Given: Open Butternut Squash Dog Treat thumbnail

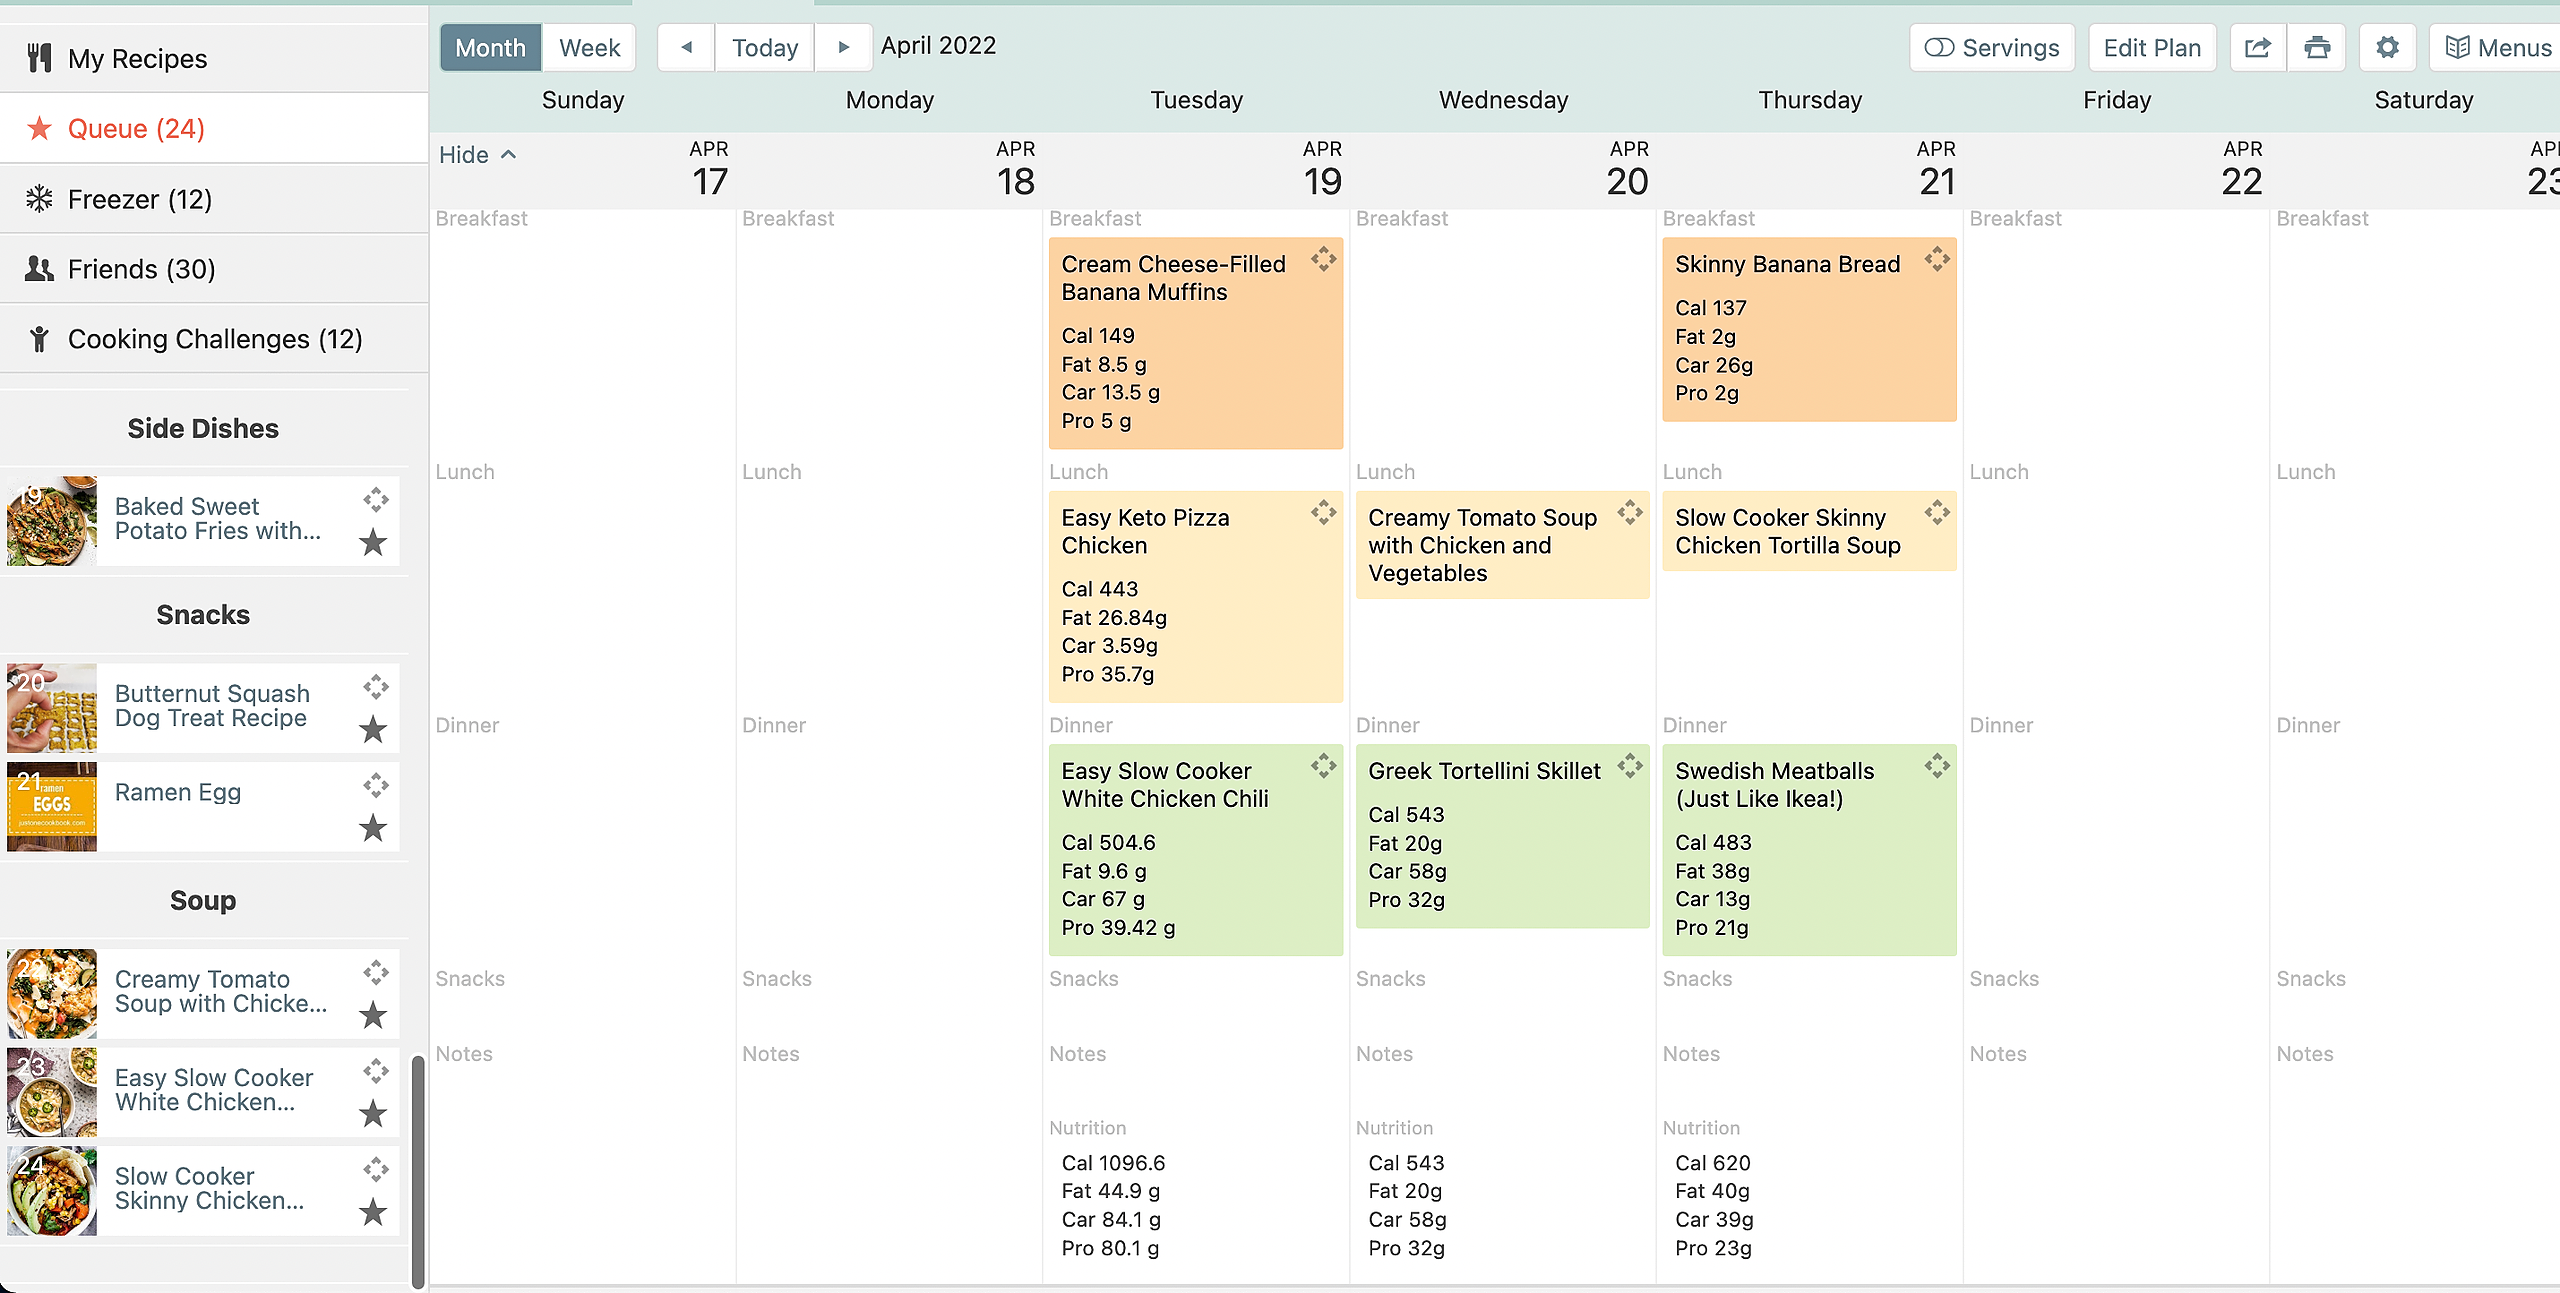Looking at the screenshot, I should tap(52, 708).
